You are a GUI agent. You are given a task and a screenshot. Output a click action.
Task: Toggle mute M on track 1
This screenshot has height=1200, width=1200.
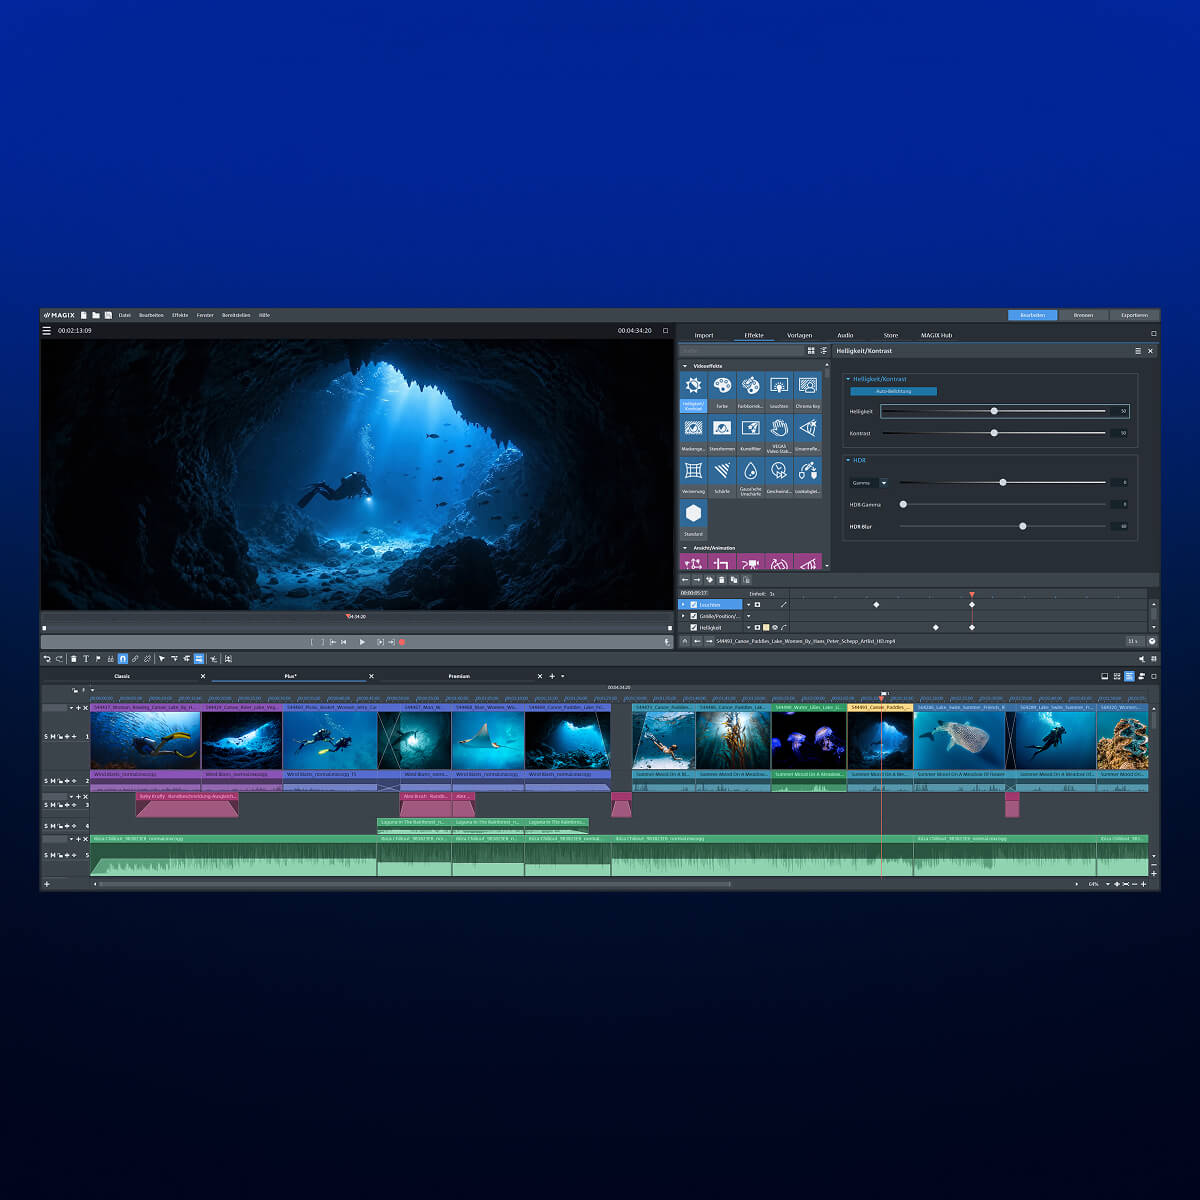[x=53, y=737]
